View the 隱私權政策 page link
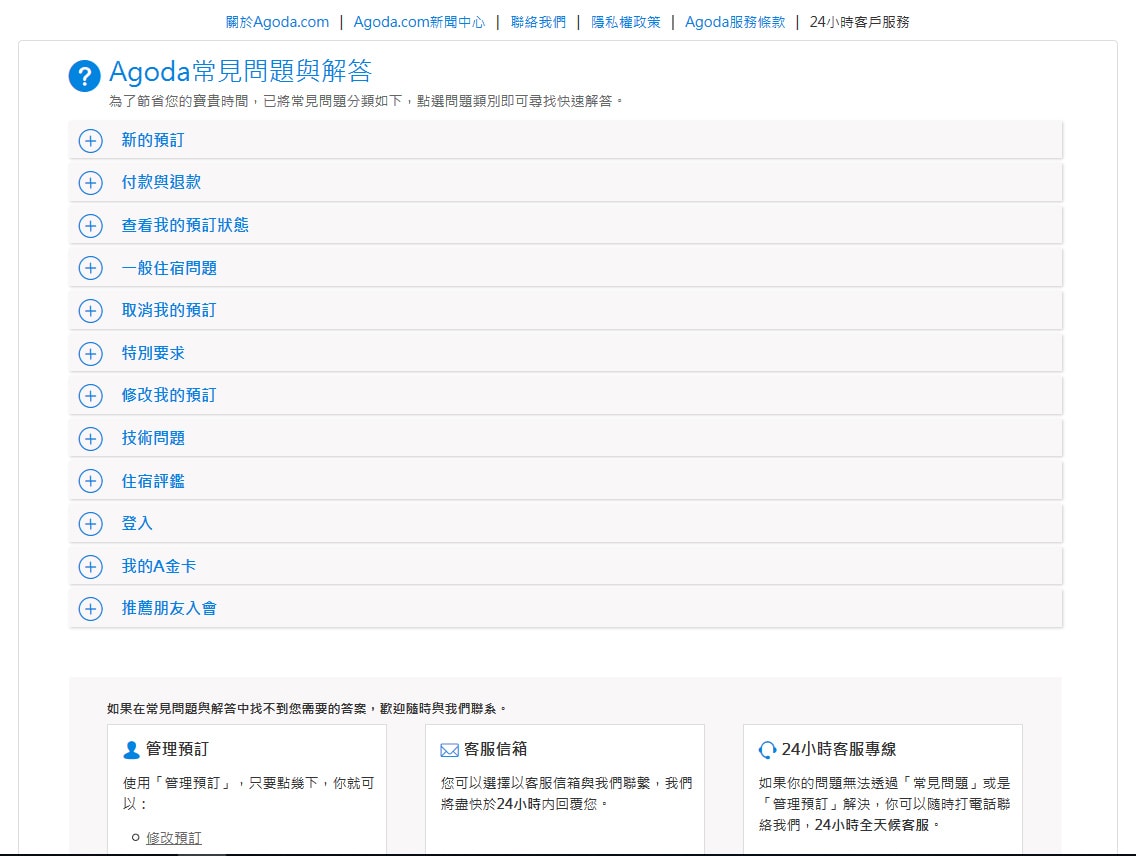1136x856 pixels. click(x=626, y=22)
